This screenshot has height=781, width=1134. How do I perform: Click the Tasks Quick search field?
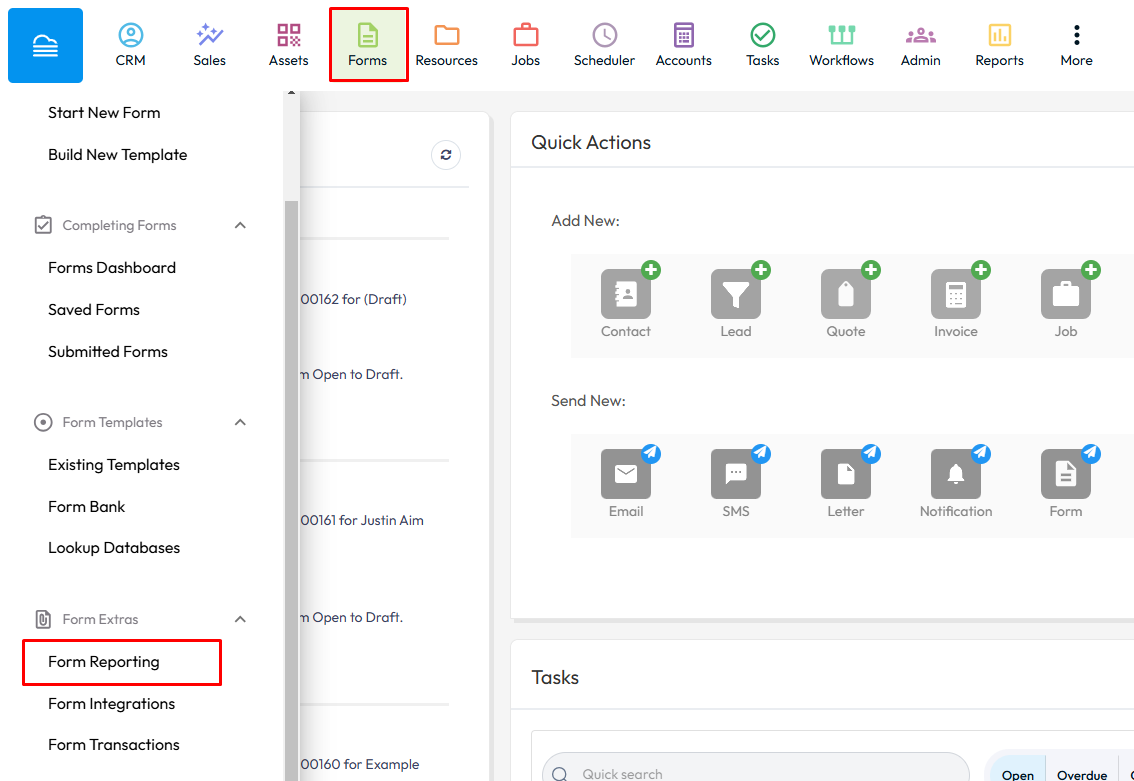756,771
